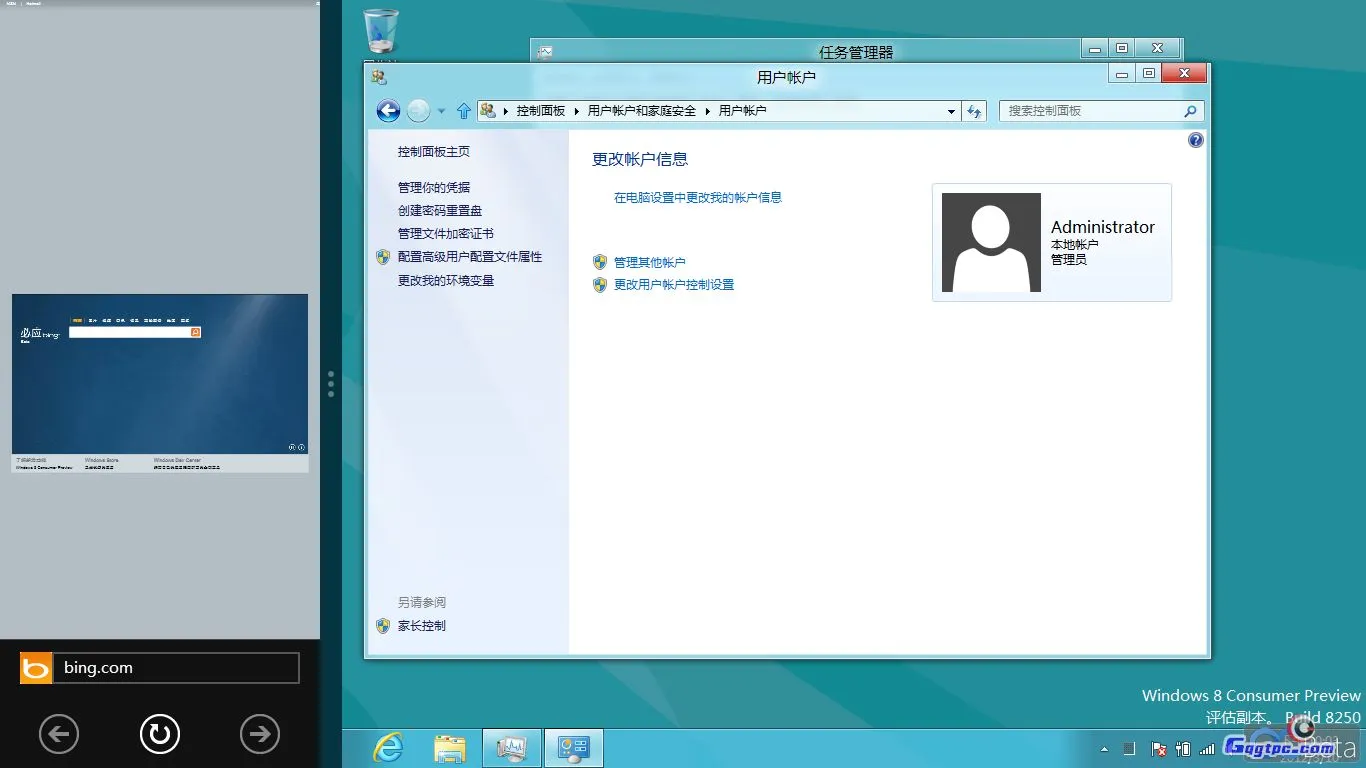The width and height of the screenshot is (1366, 768).
Task: Open the network signal icon in the tray
Action: [1206, 748]
